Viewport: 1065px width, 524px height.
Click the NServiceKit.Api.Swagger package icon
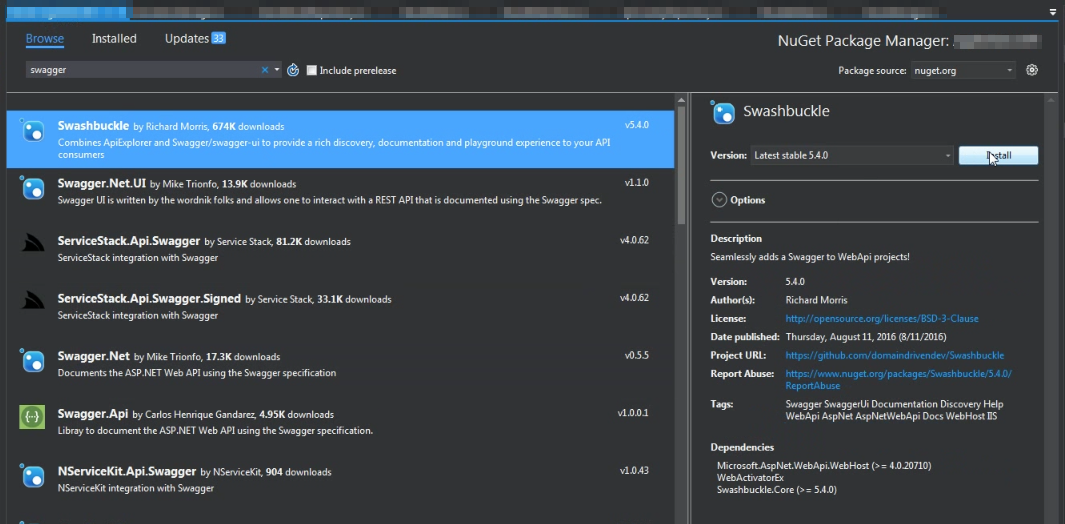pyautogui.click(x=33, y=476)
